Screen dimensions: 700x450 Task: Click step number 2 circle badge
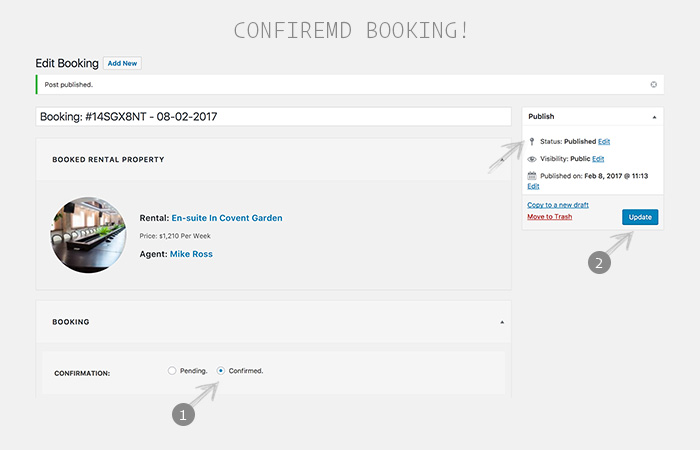tap(599, 262)
